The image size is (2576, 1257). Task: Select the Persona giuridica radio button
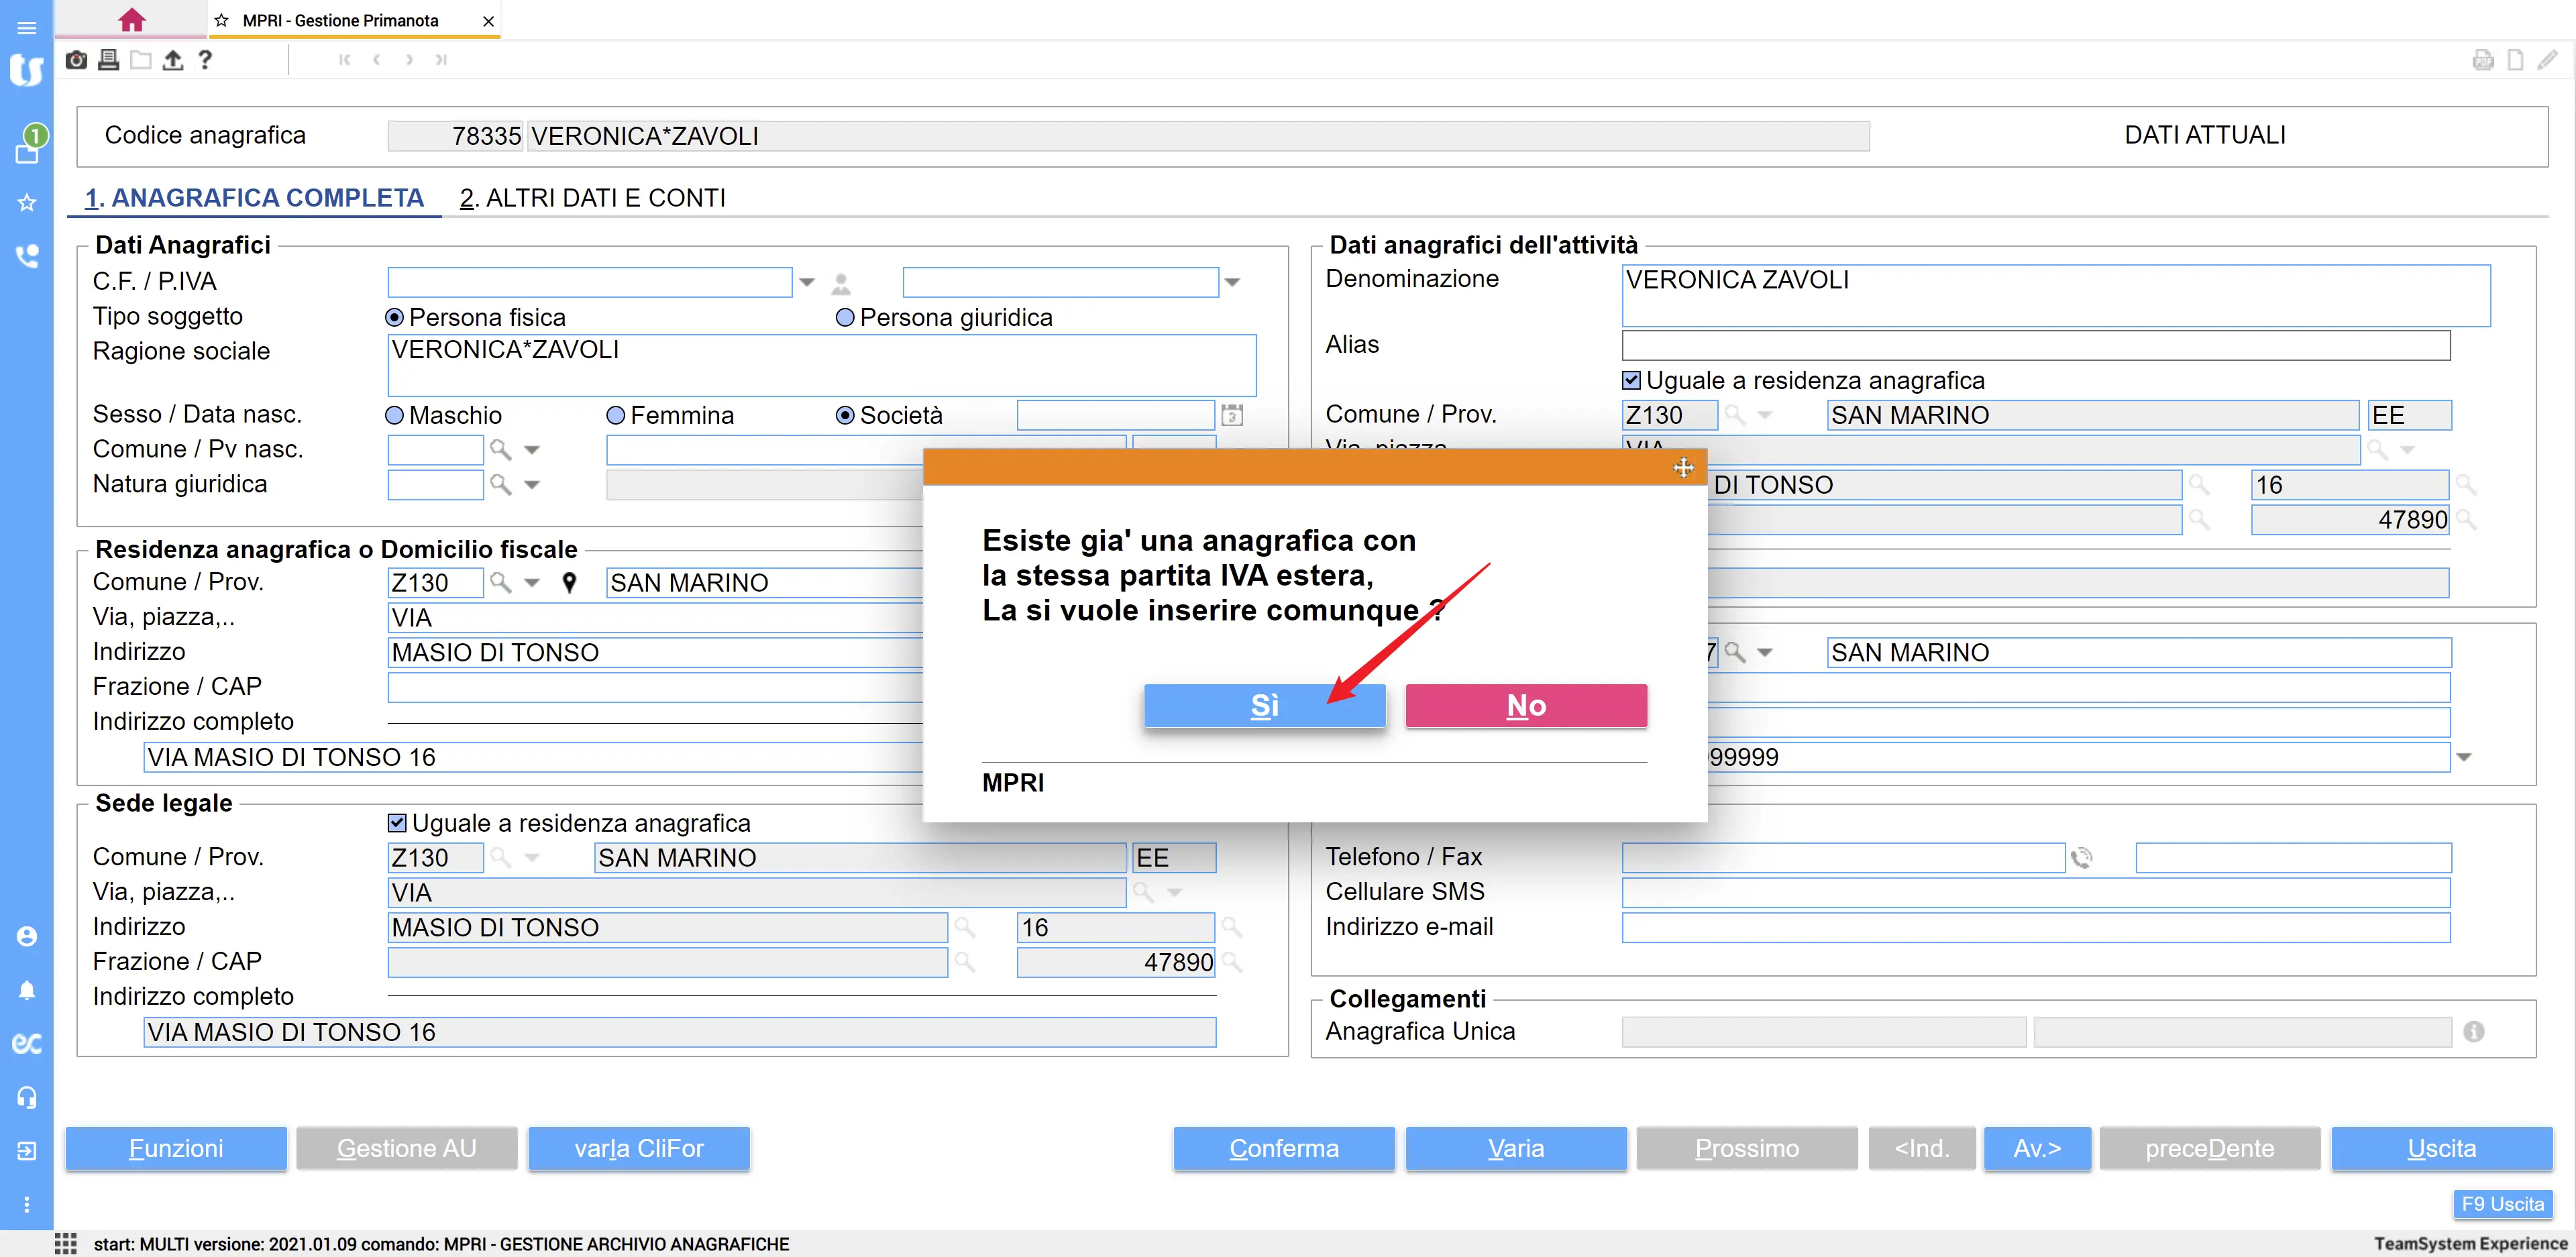click(845, 318)
